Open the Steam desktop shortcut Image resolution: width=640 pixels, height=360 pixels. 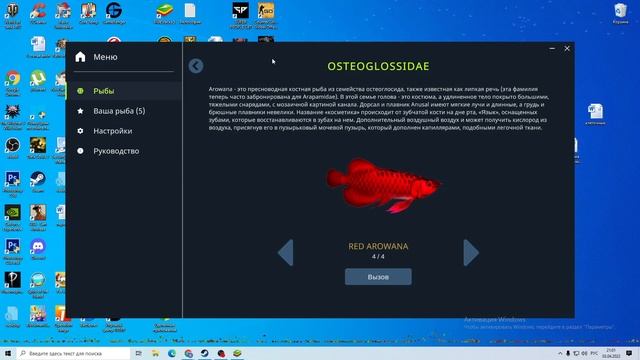tap(38, 182)
